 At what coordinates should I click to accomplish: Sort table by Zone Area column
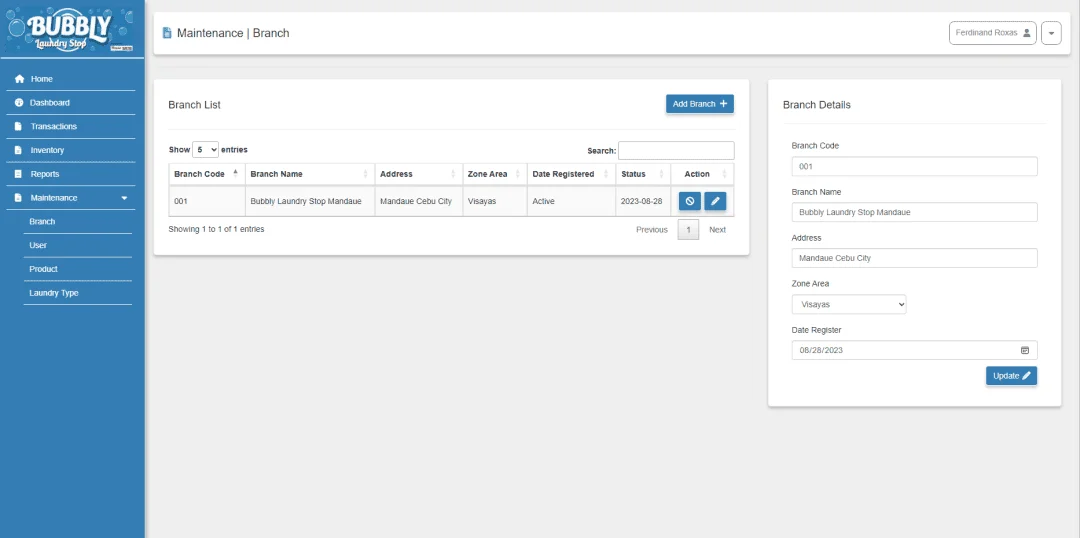(495, 174)
